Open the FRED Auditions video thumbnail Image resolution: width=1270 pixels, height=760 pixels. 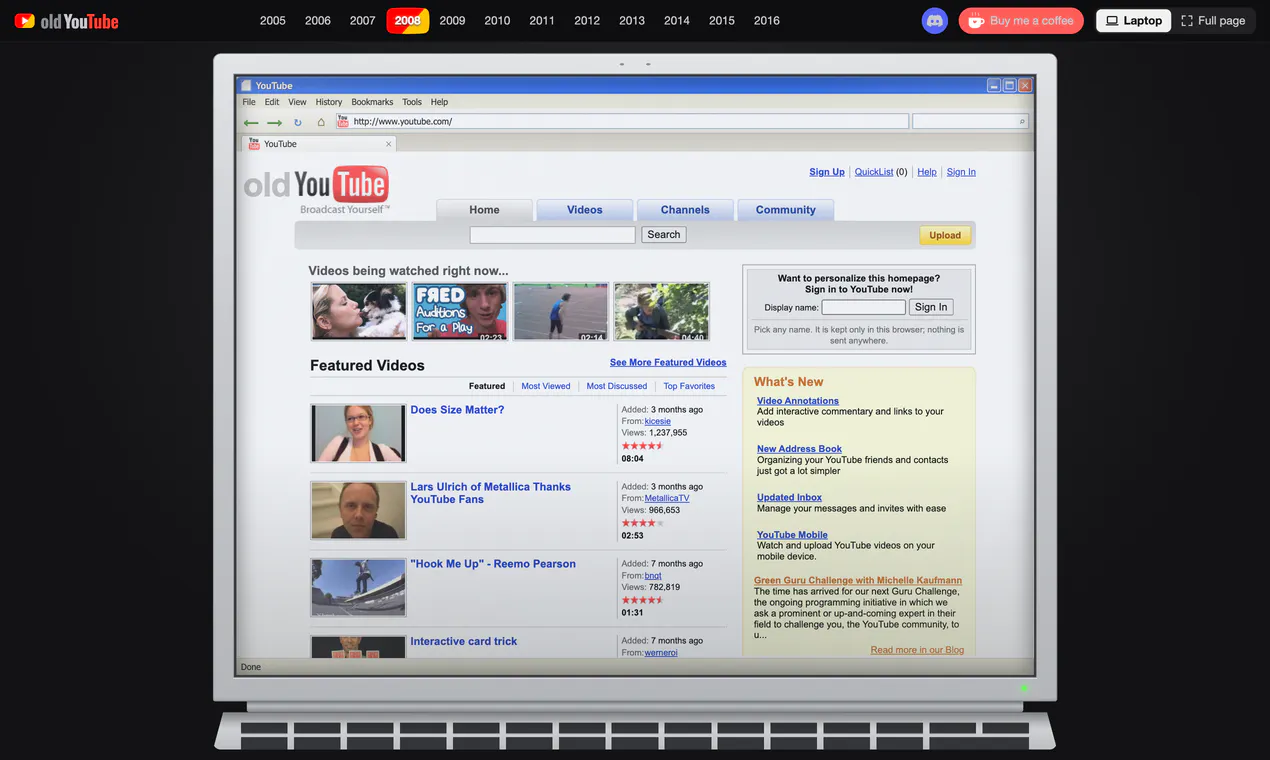tap(460, 312)
